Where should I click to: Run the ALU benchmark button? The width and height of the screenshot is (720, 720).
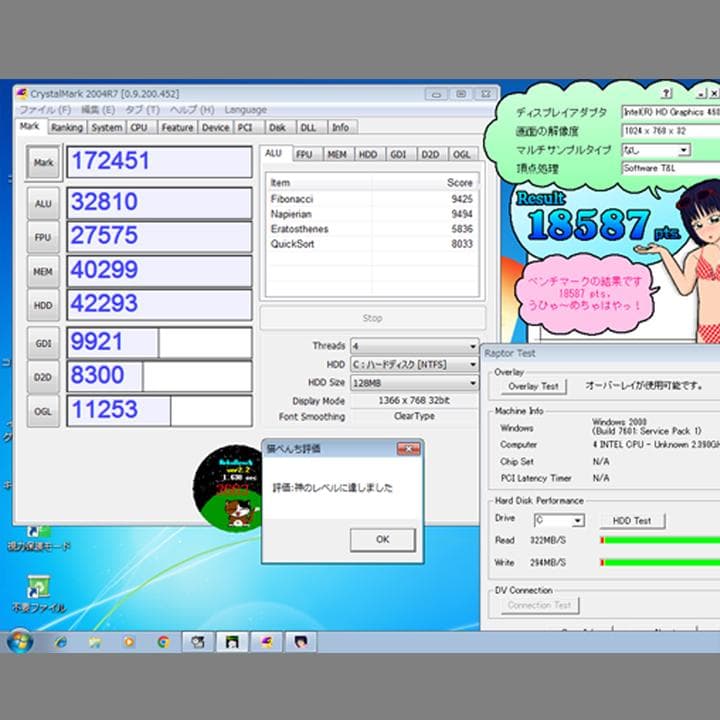[x=43, y=204]
